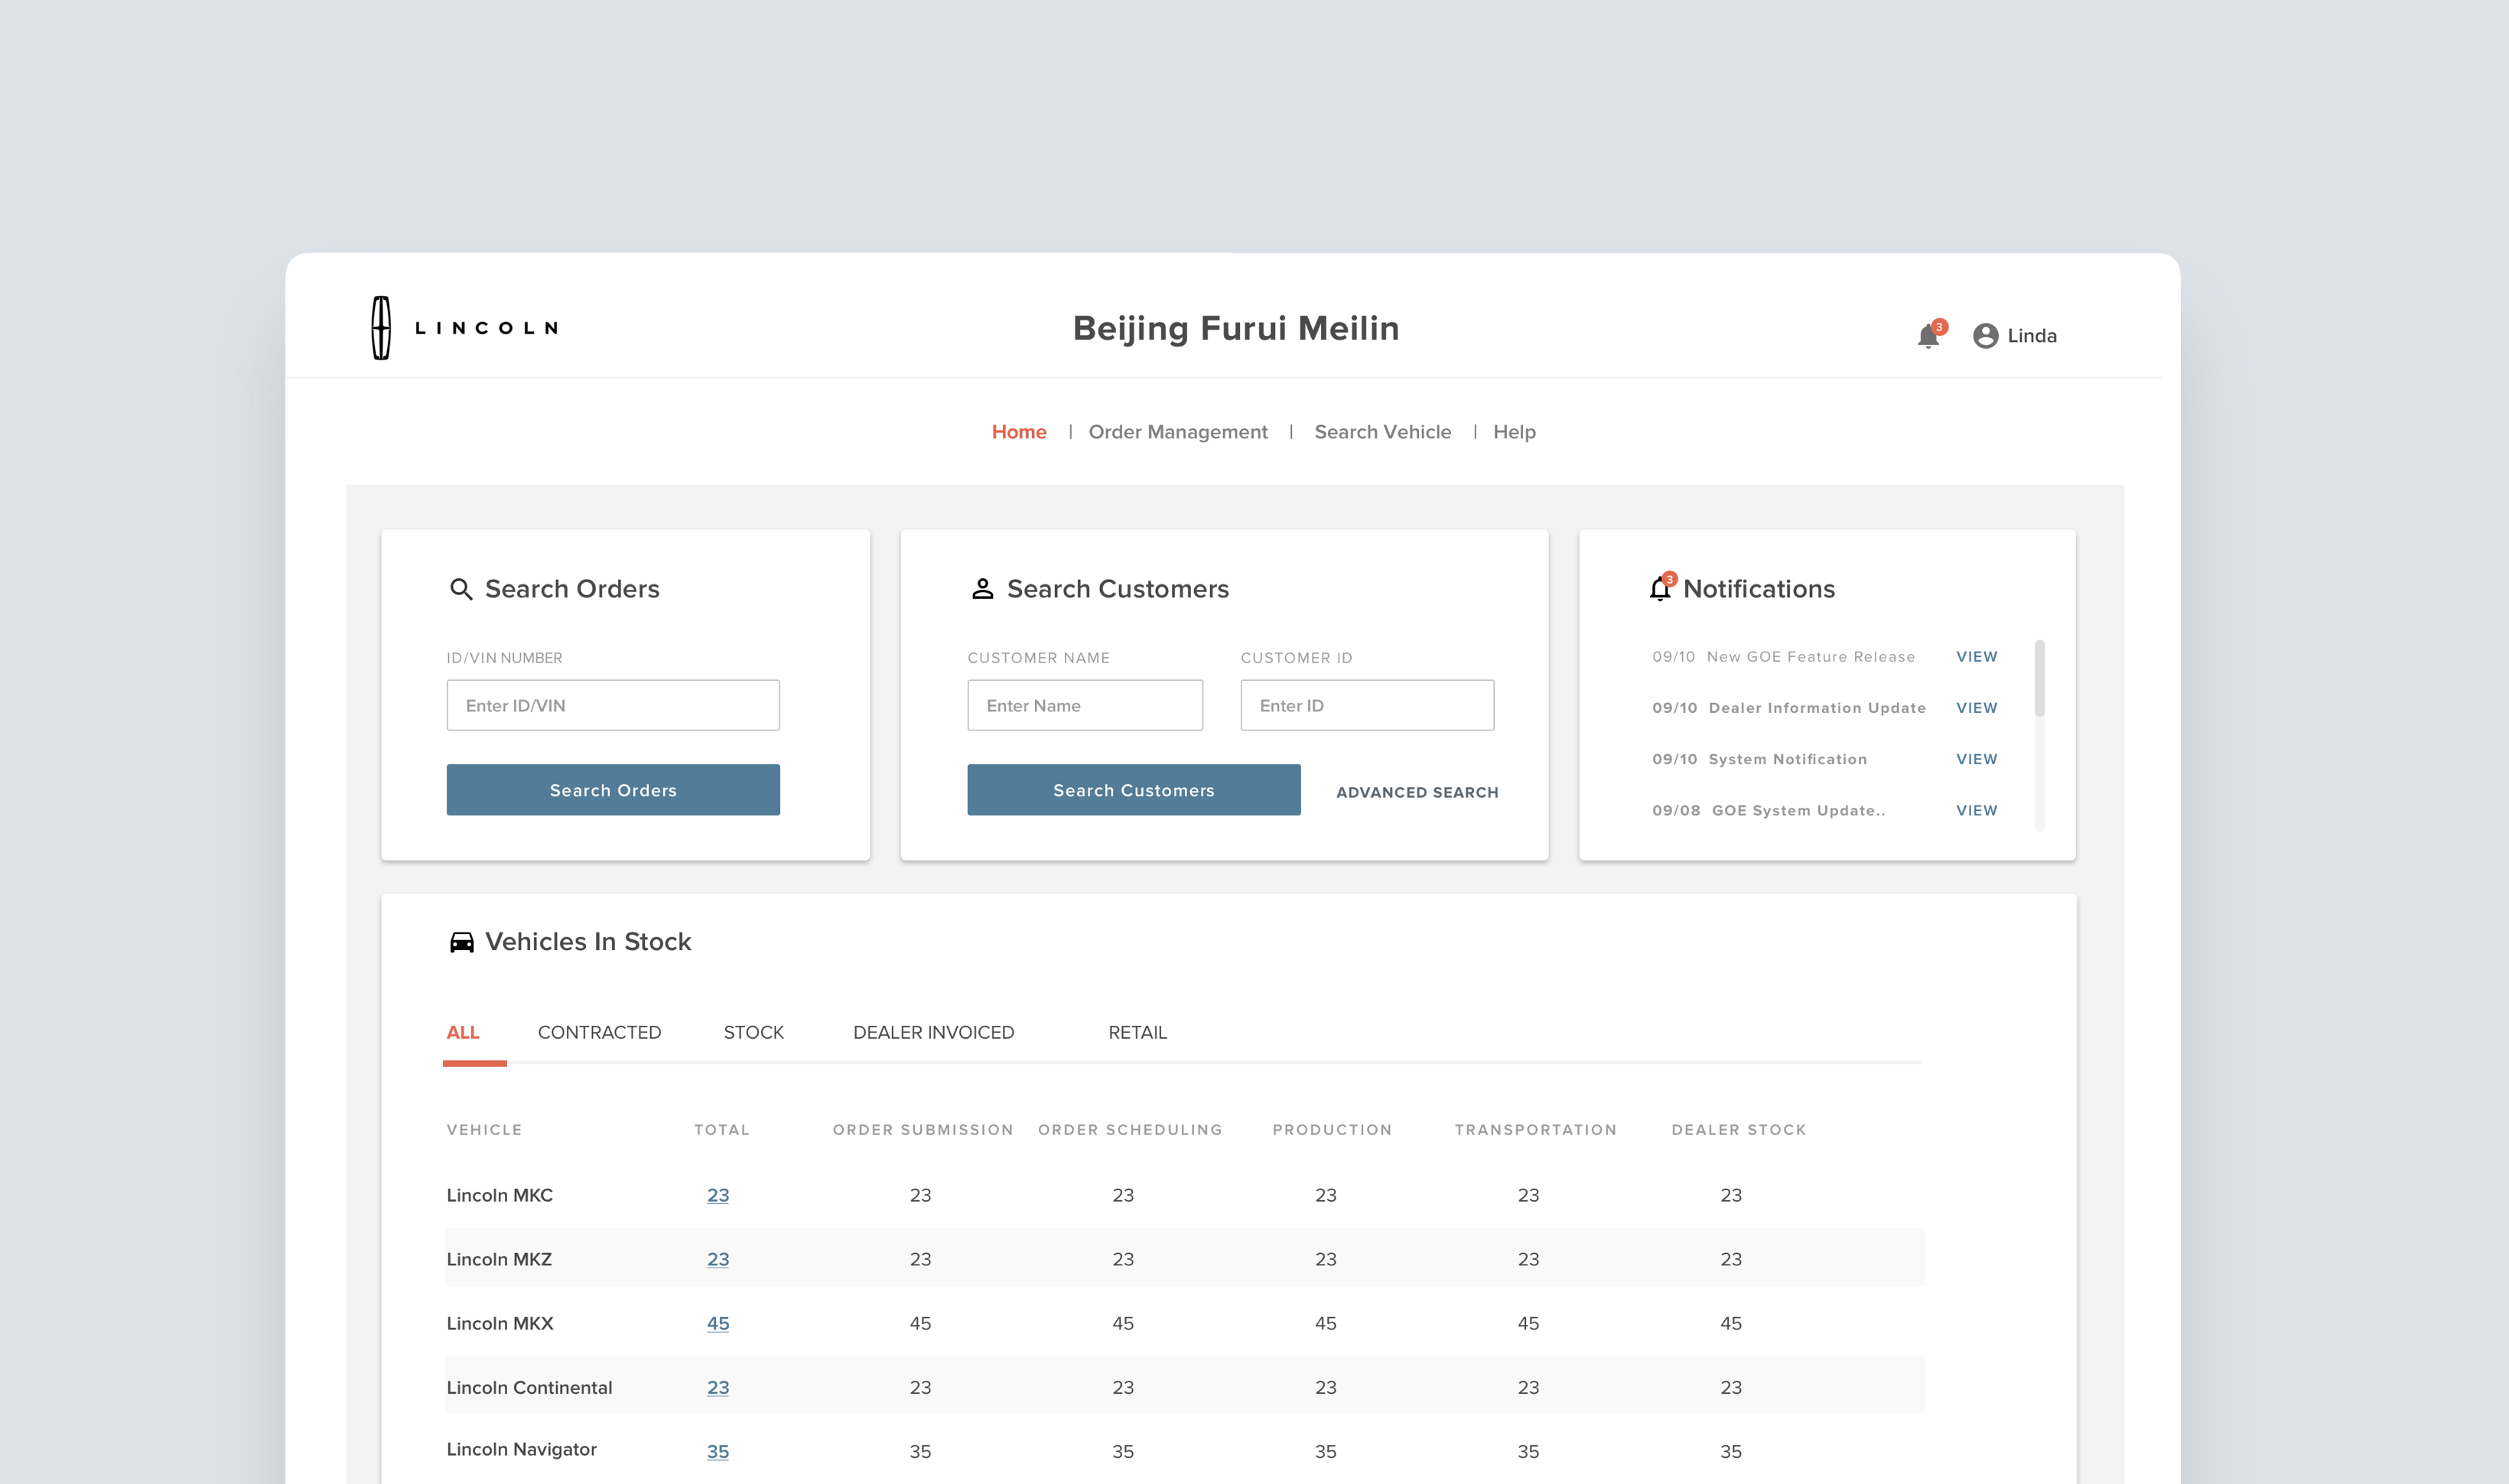Click the Search Orders button
The height and width of the screenshot is (1484, 2509).
613,790
